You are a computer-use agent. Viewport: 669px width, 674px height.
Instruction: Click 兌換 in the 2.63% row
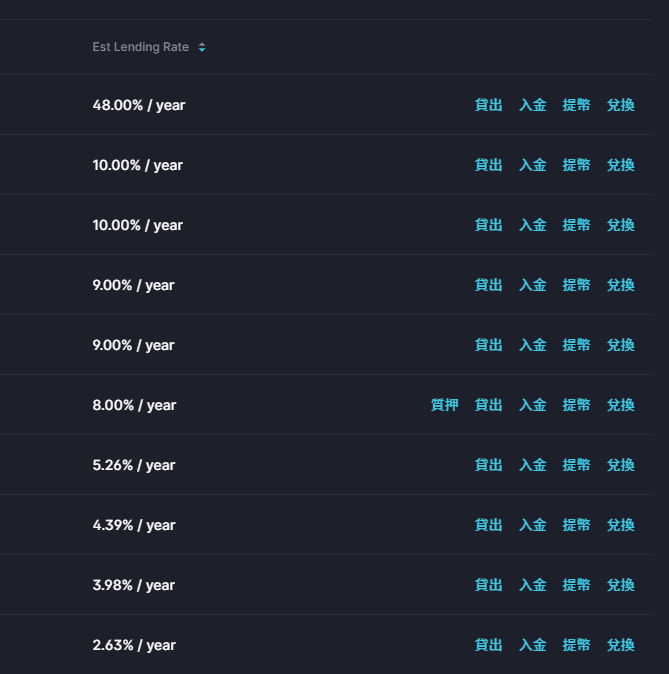(x=620, y=645)
